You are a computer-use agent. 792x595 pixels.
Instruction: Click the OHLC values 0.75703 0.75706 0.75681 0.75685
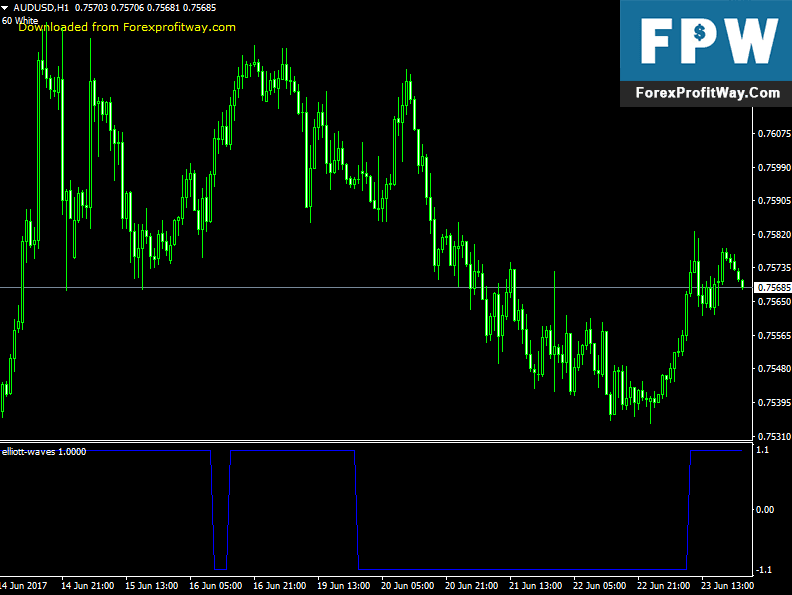point(145,8)
